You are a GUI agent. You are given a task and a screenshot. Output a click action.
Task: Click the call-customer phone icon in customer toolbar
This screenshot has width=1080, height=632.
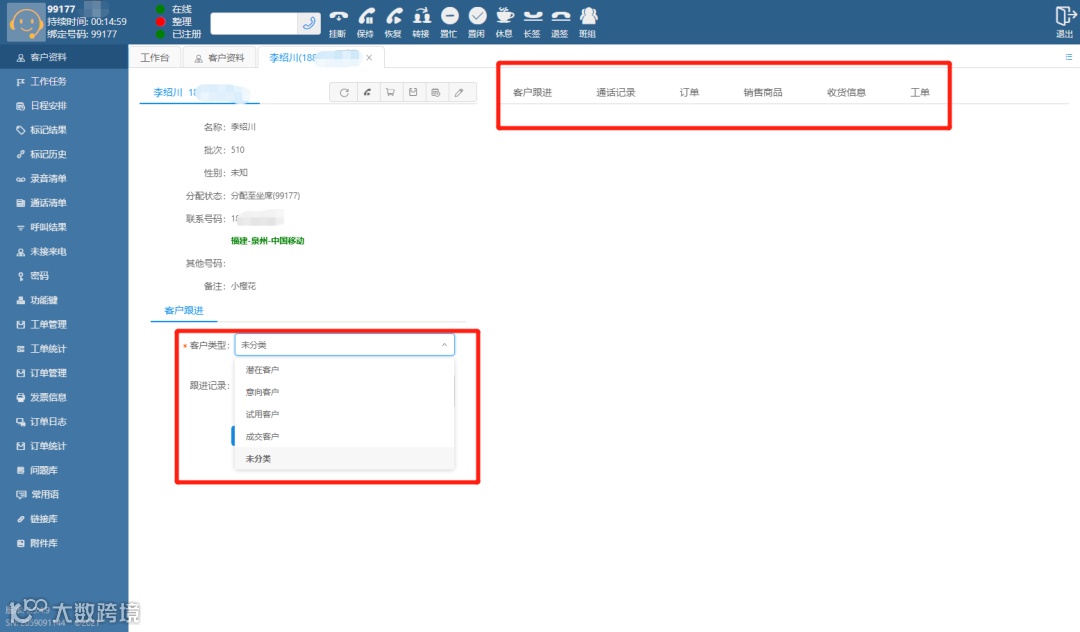pyautogui.click(x=367, y=92)
